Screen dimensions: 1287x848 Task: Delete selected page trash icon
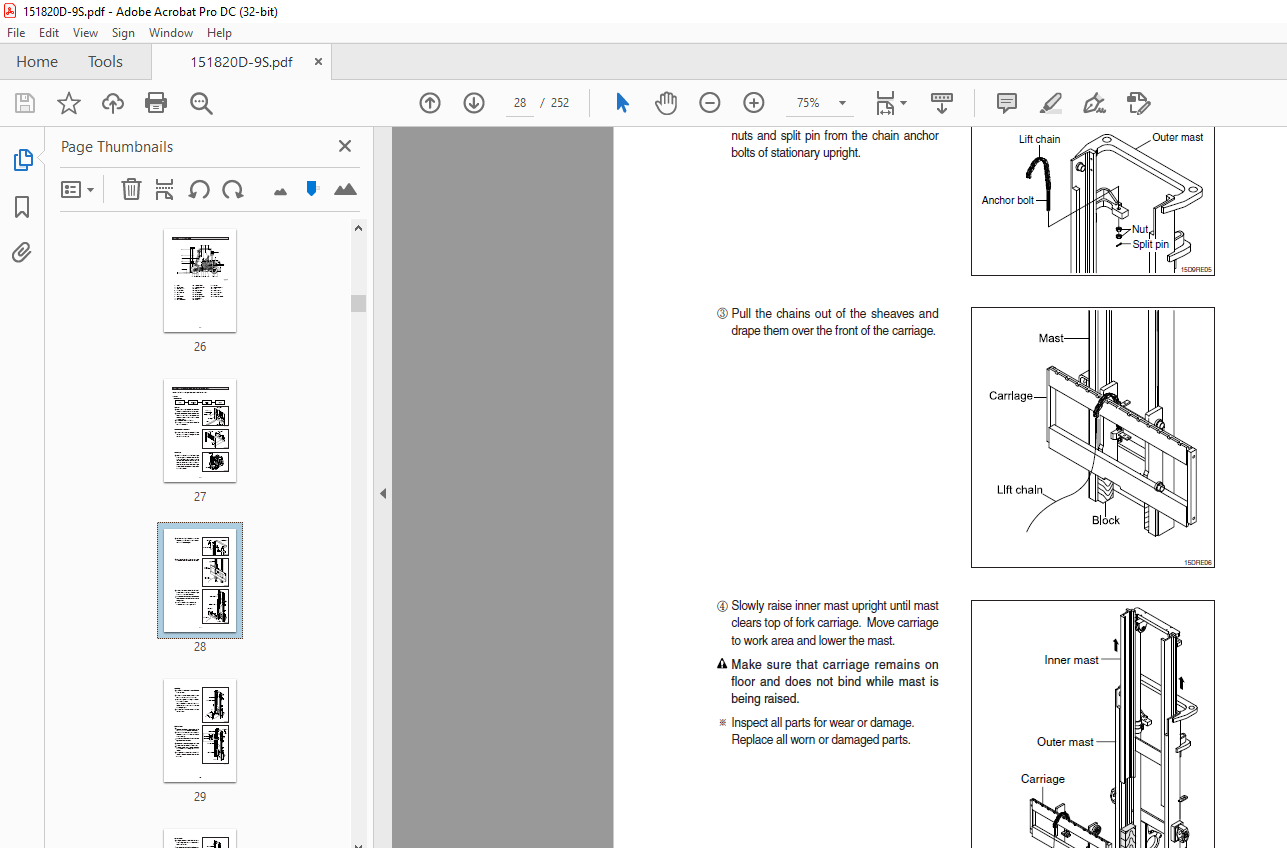[x=131, y=189]
